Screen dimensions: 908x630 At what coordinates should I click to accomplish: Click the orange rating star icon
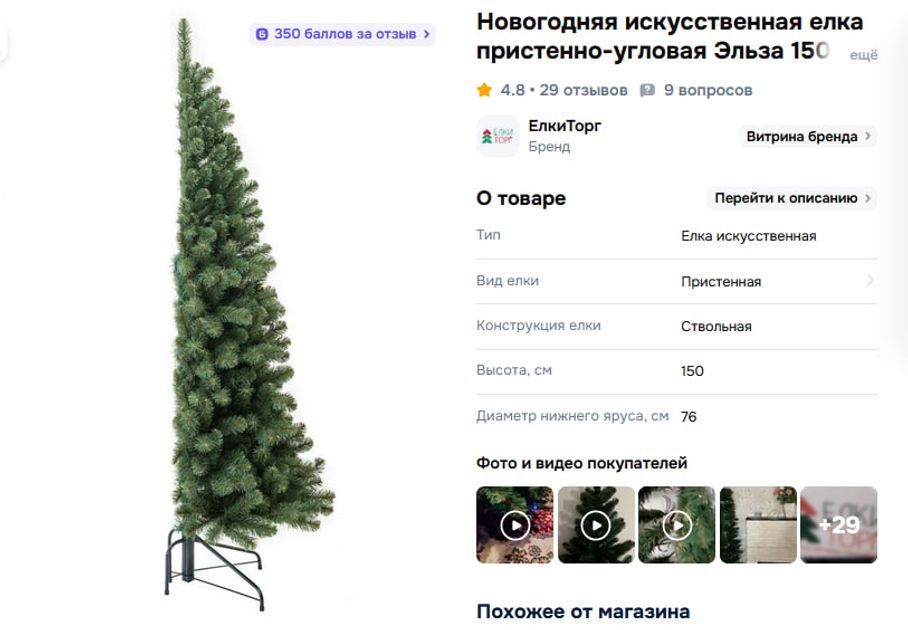(484, 90)
